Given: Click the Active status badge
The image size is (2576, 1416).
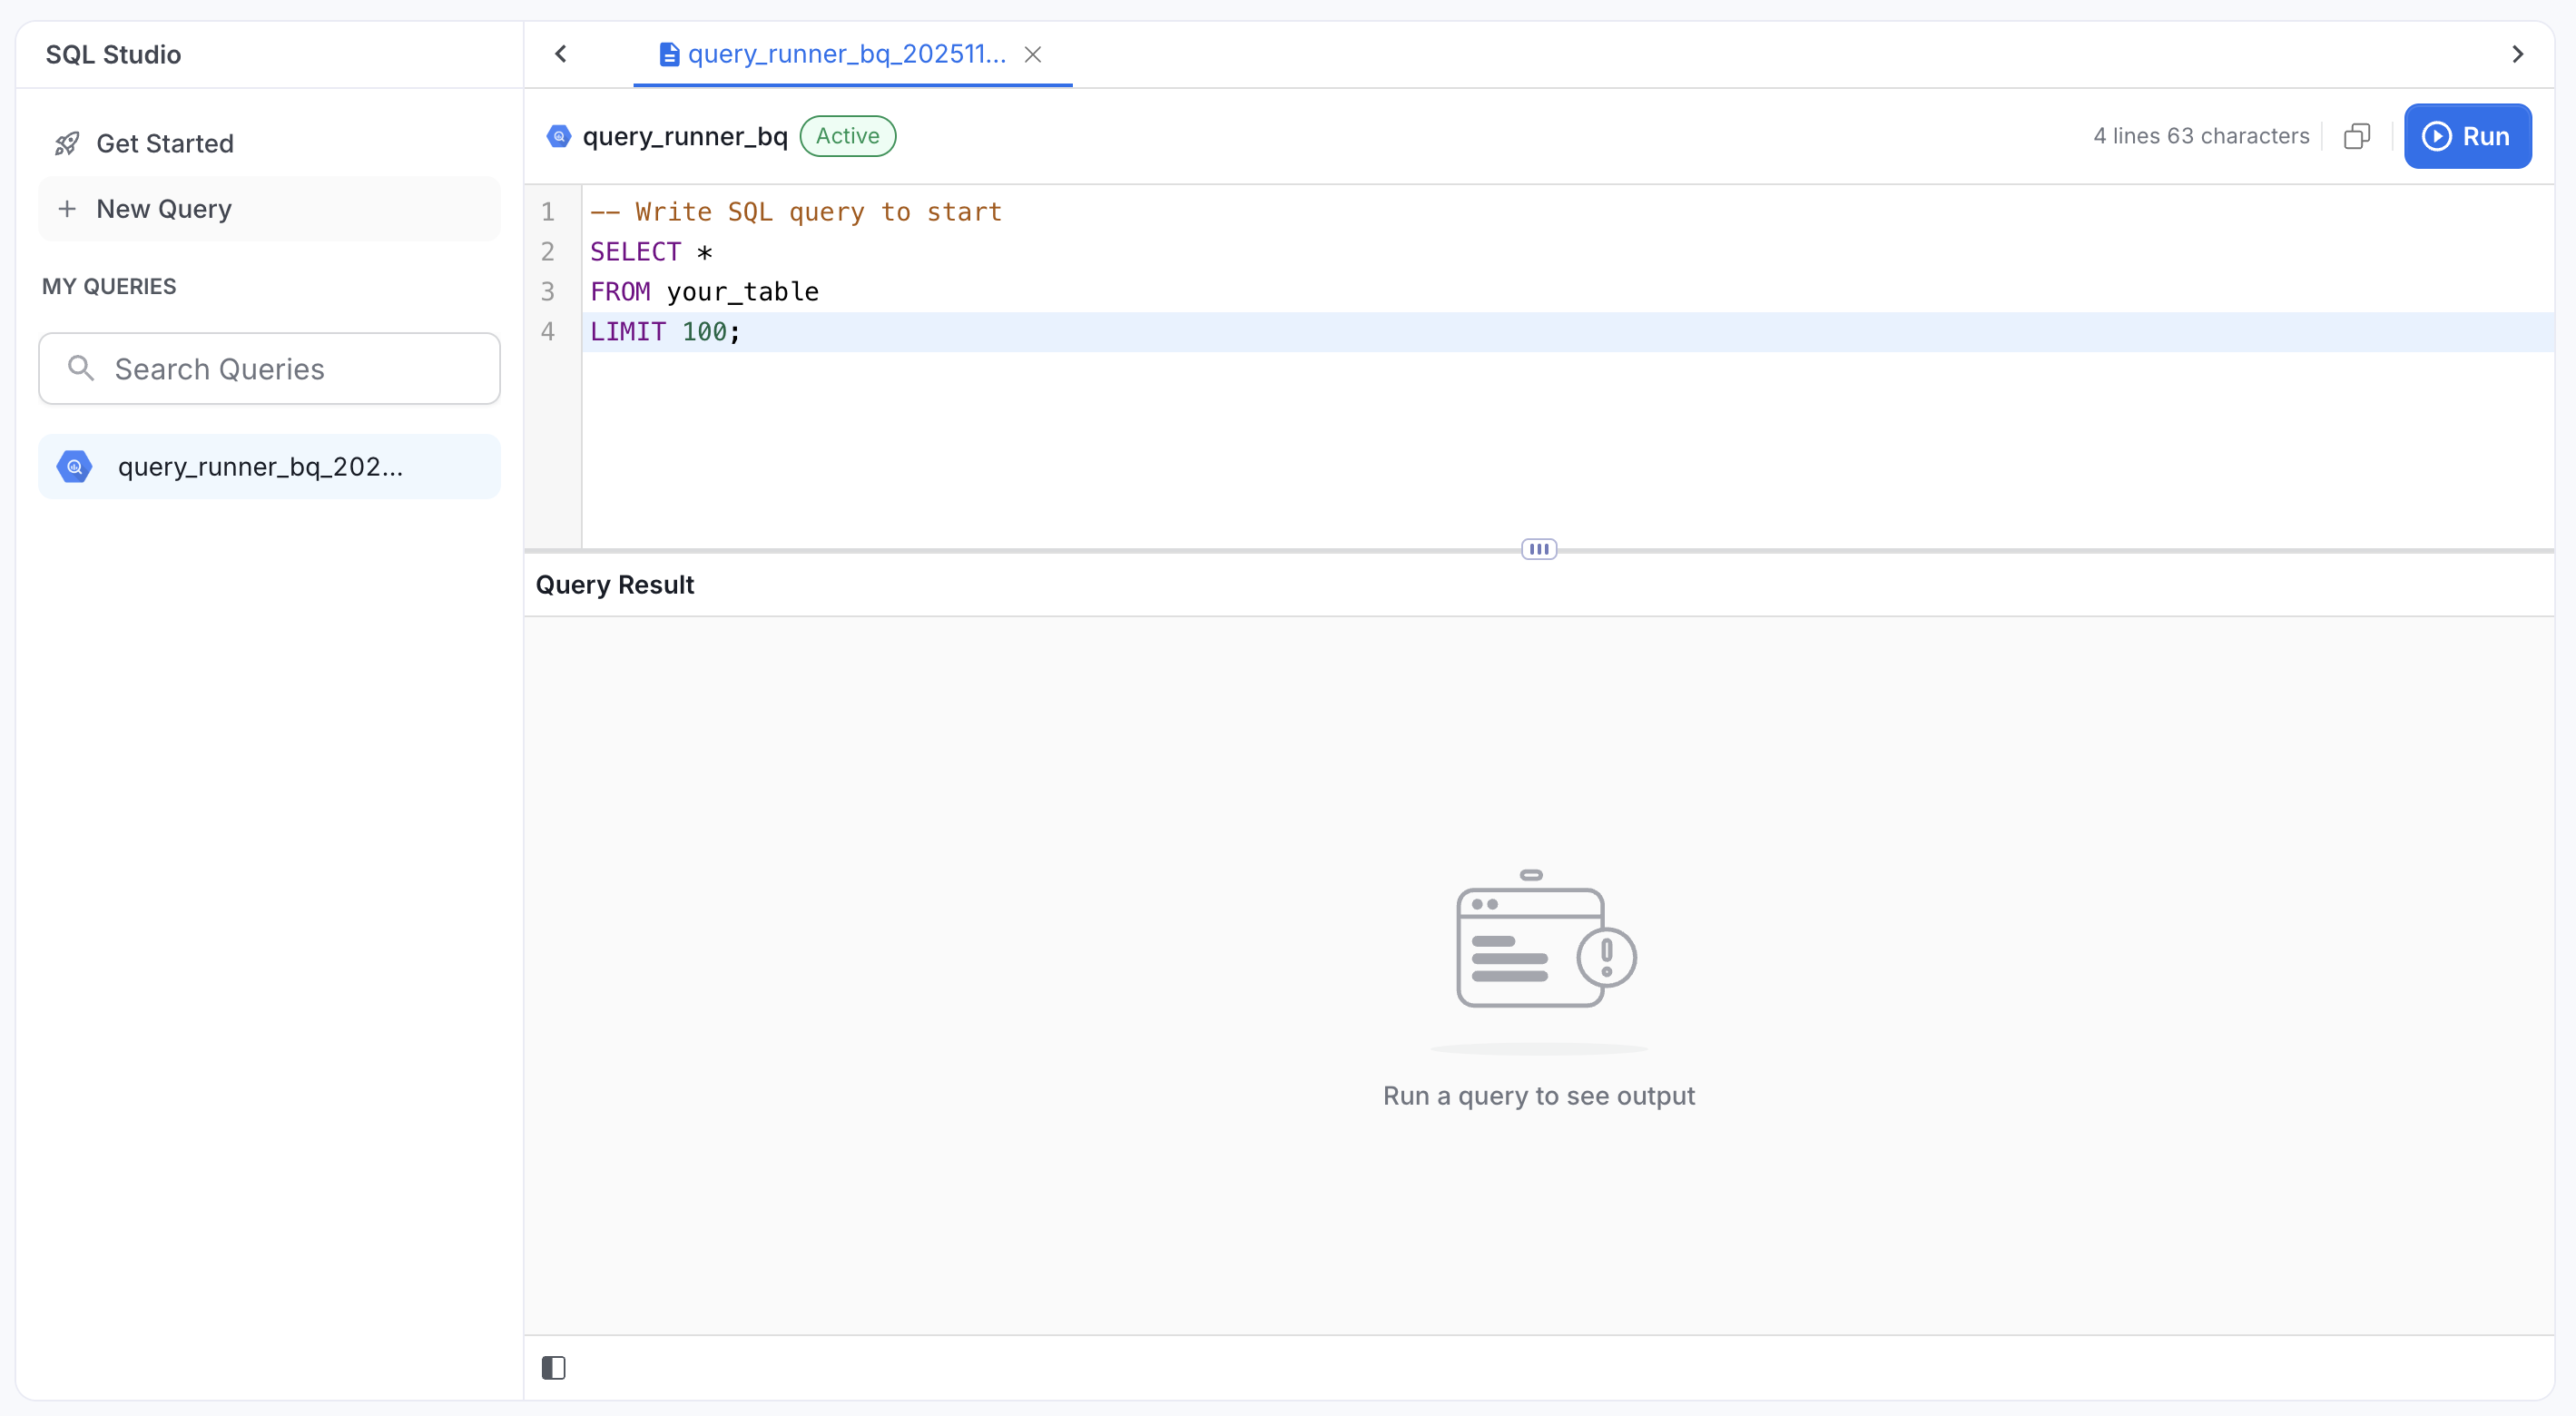Looking at the screenshot, I should pos(847,136).
